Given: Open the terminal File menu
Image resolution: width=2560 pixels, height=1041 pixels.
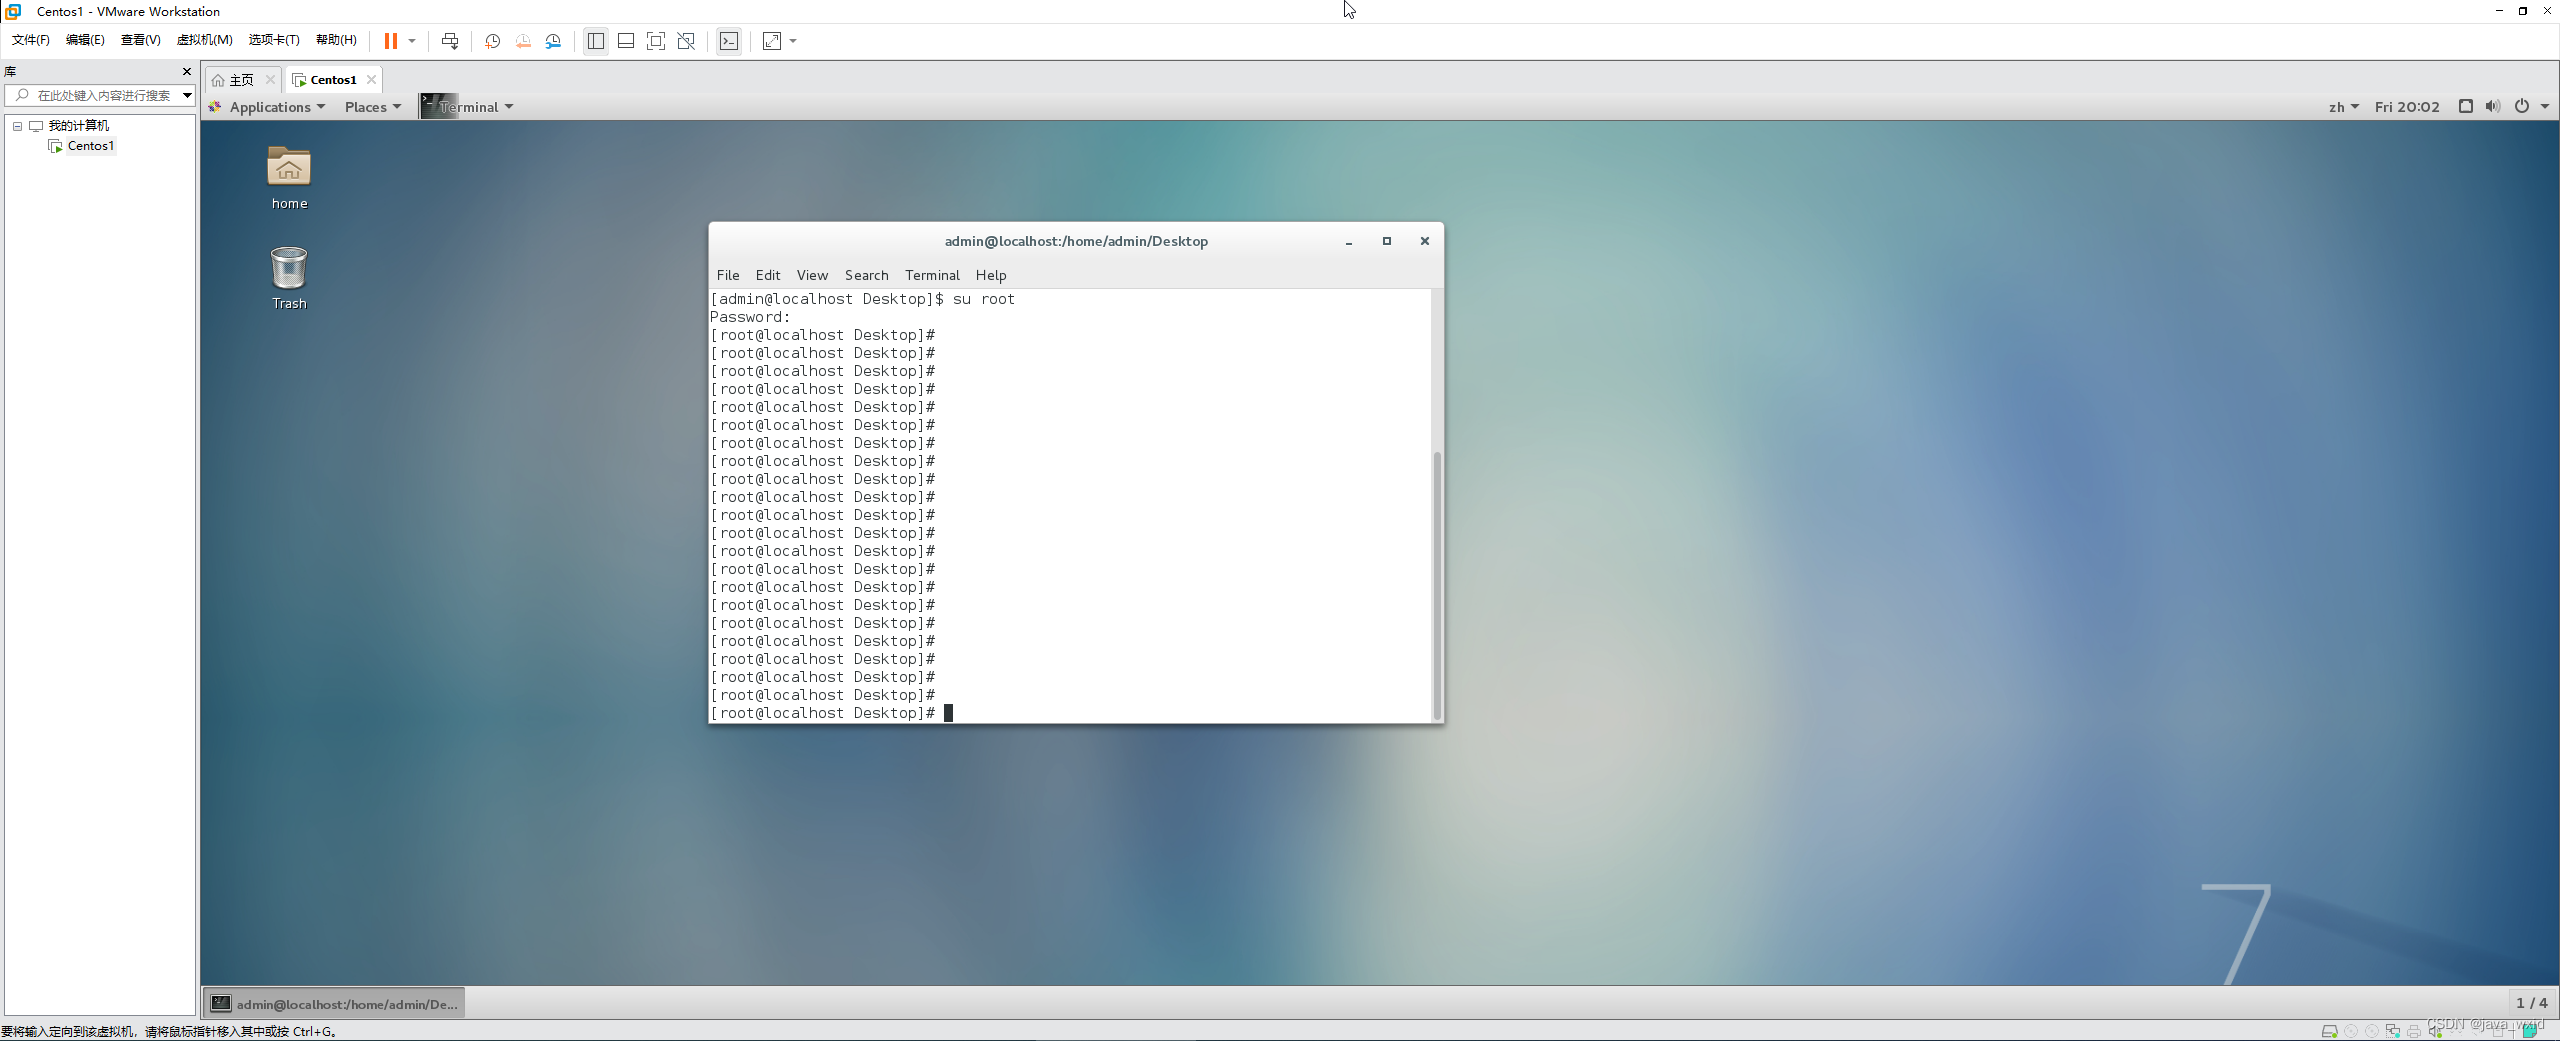Looking at the screenshot, I should click(x=728, y=275).
